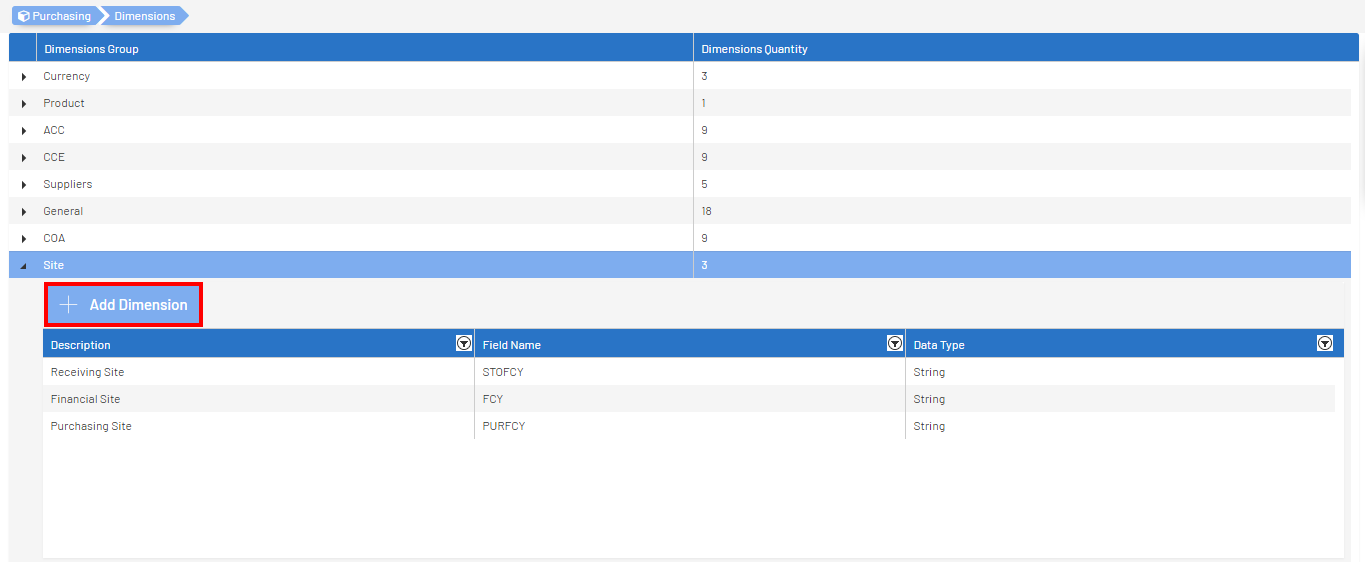
Task: Click the Purchasing Site description row
Action: [91, 426]
